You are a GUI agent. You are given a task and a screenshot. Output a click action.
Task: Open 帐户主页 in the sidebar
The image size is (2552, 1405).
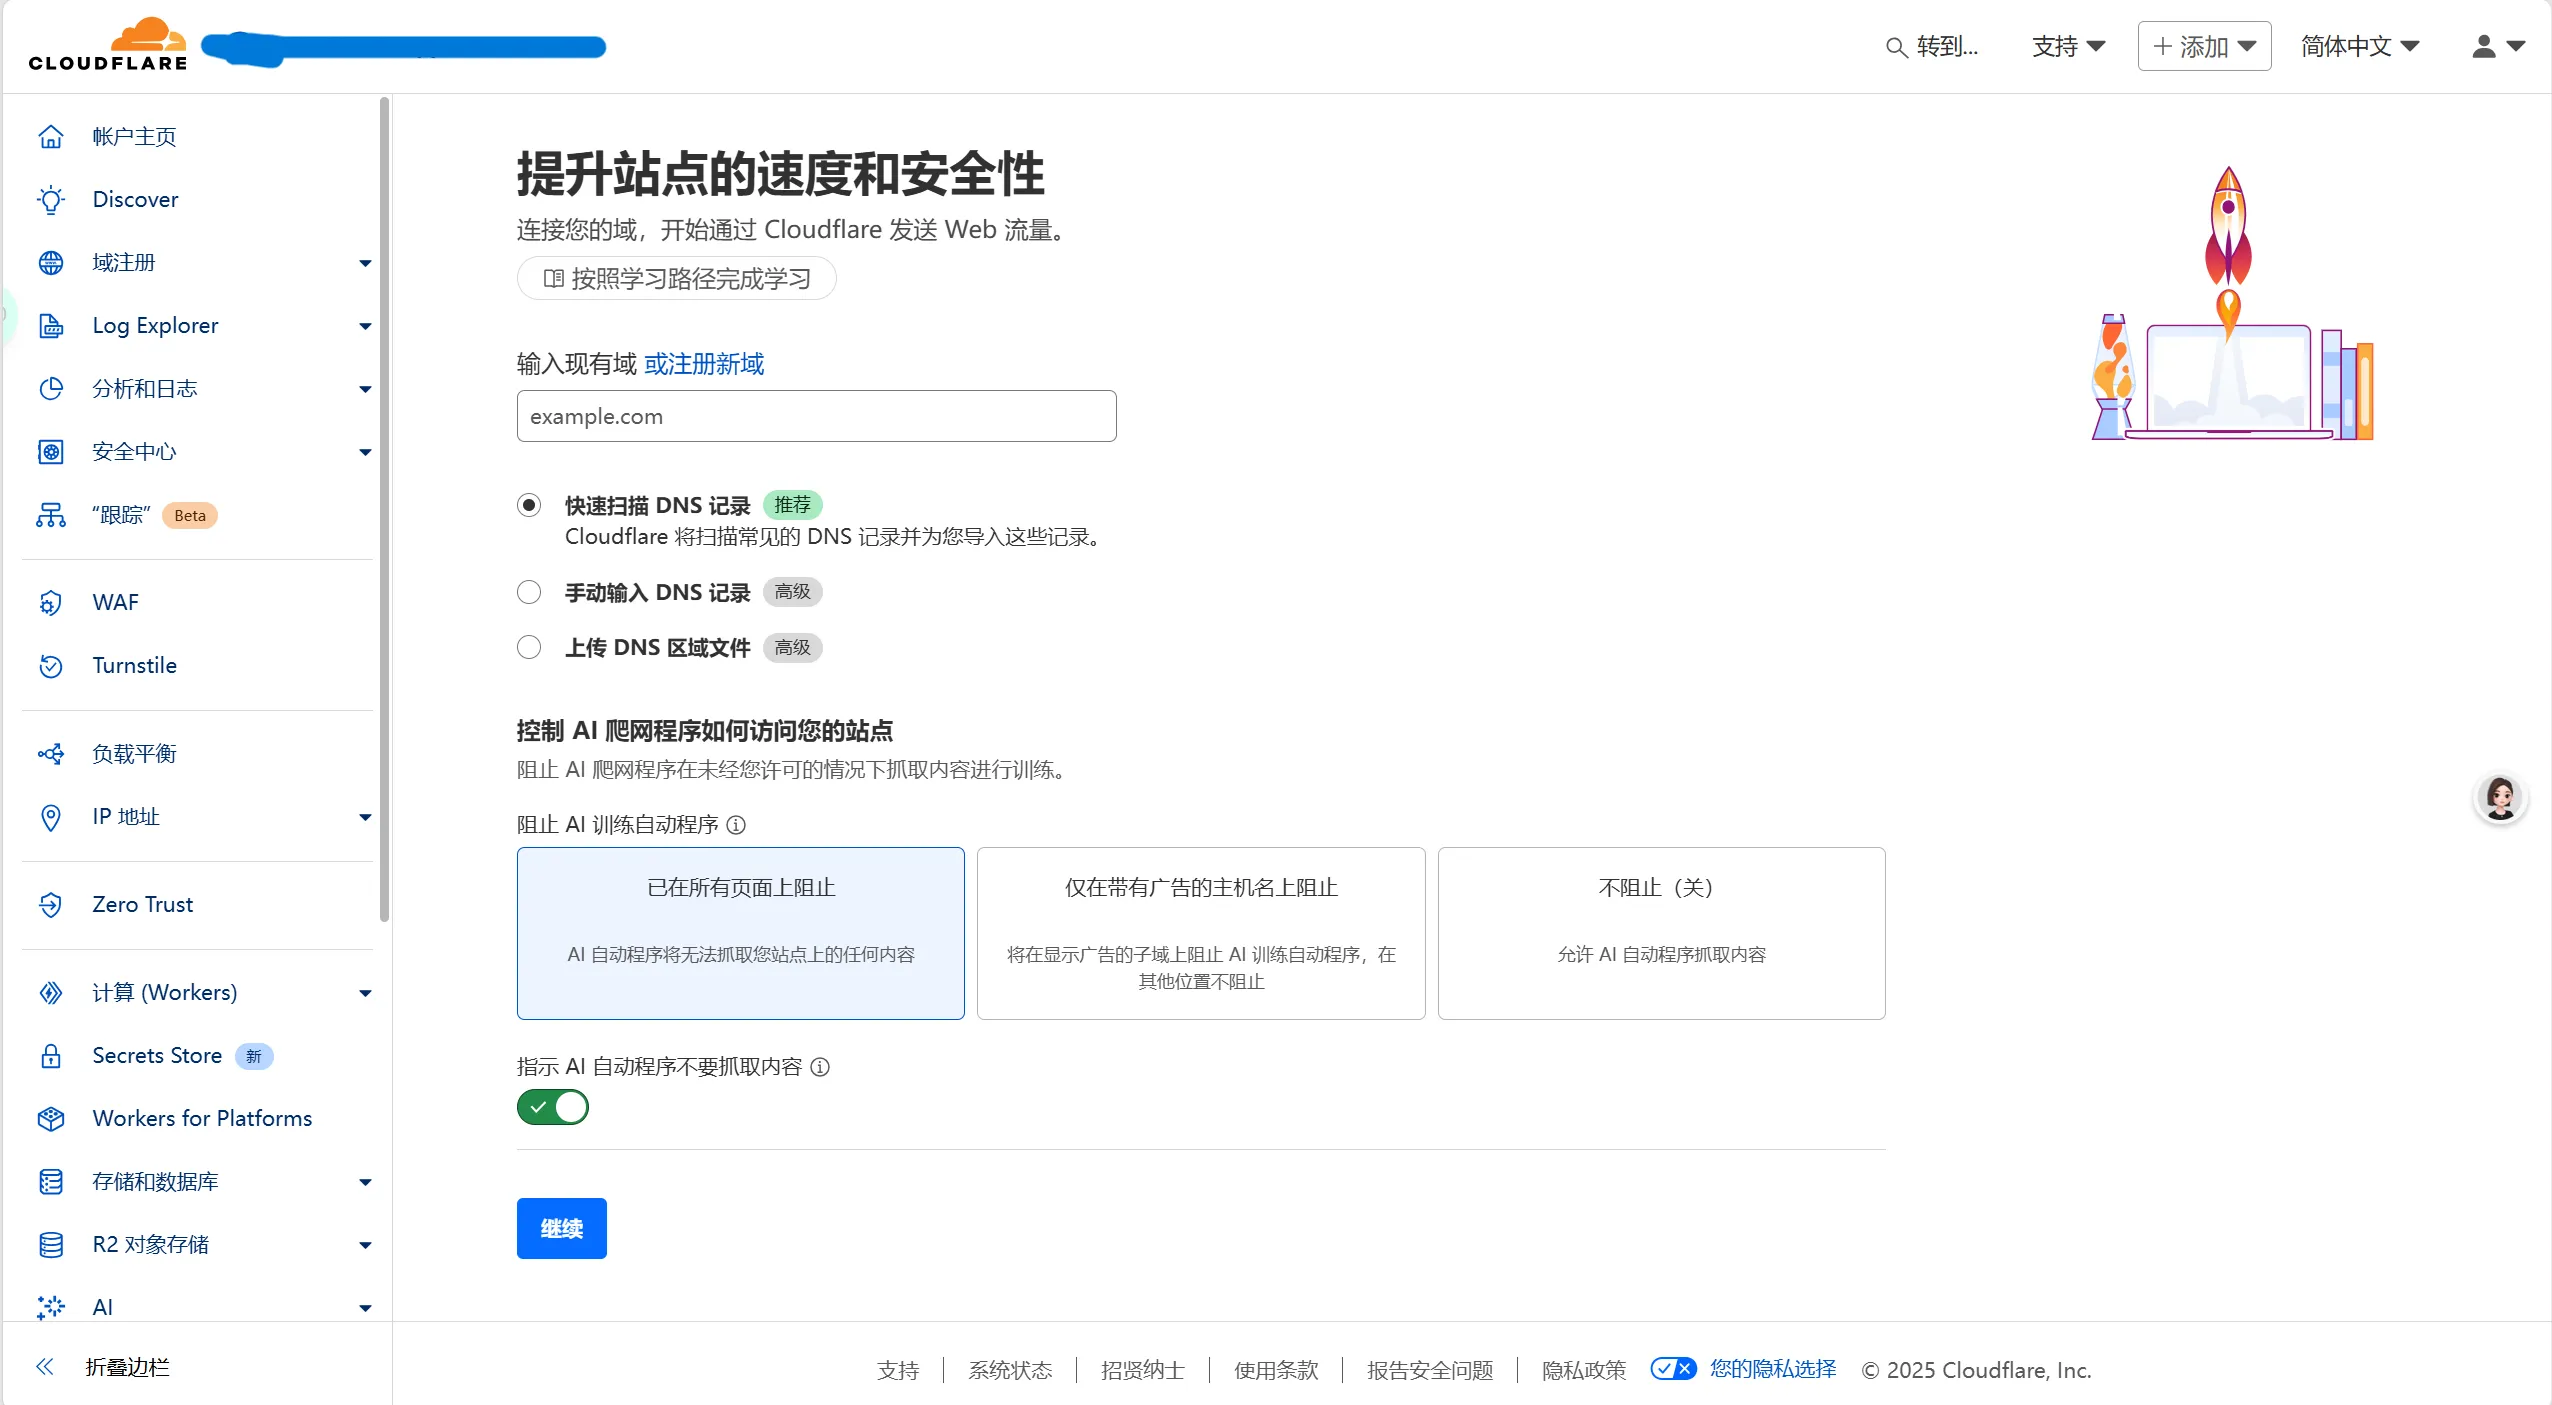[x=134, y=137]
